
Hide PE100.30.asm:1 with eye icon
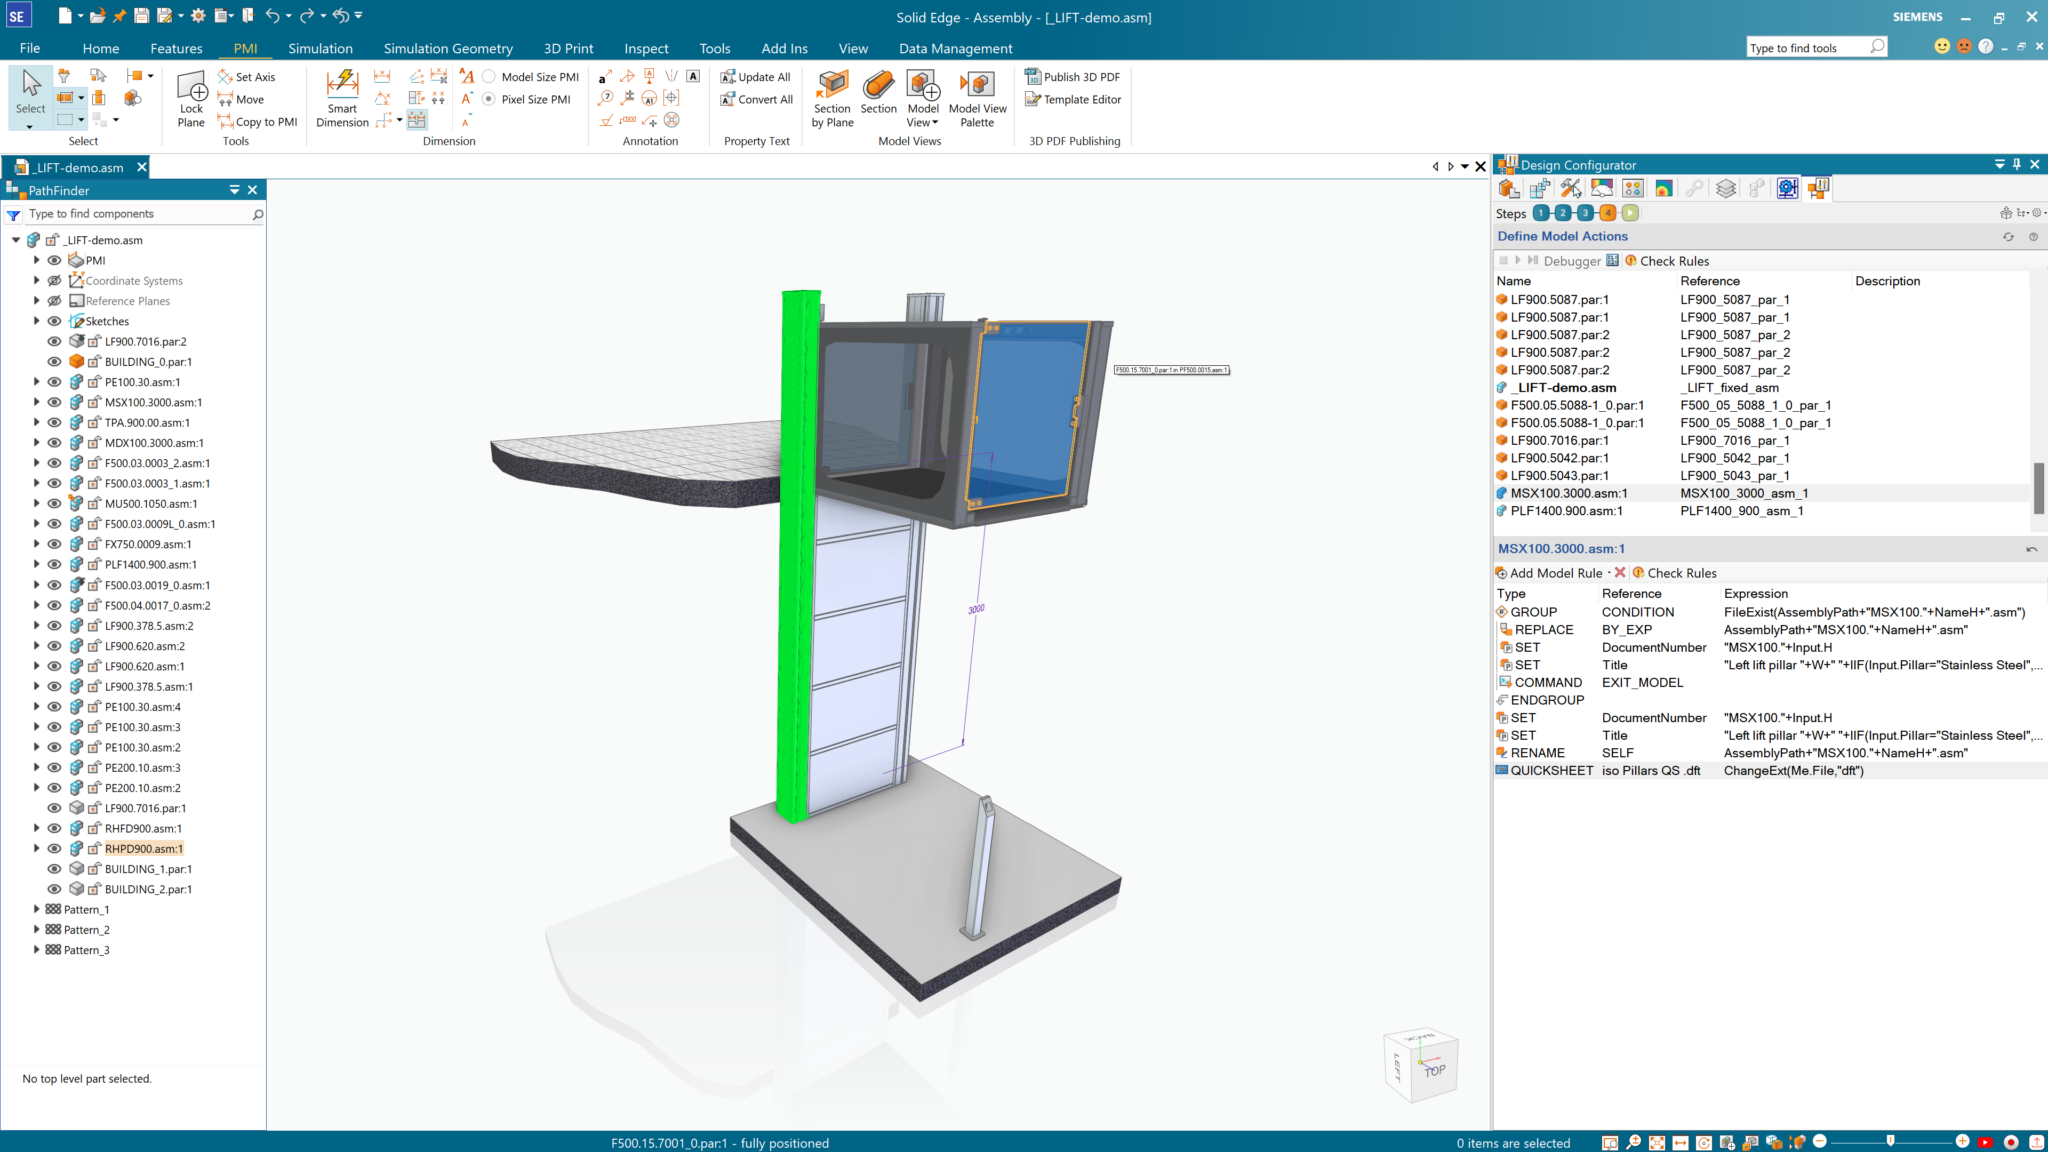(55, 382)
